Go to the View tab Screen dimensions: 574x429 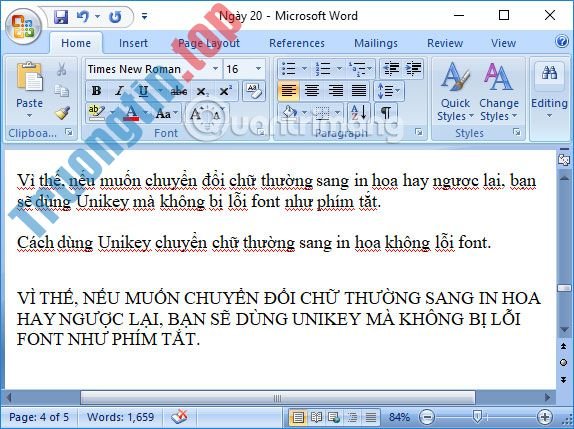click(503, 43)
